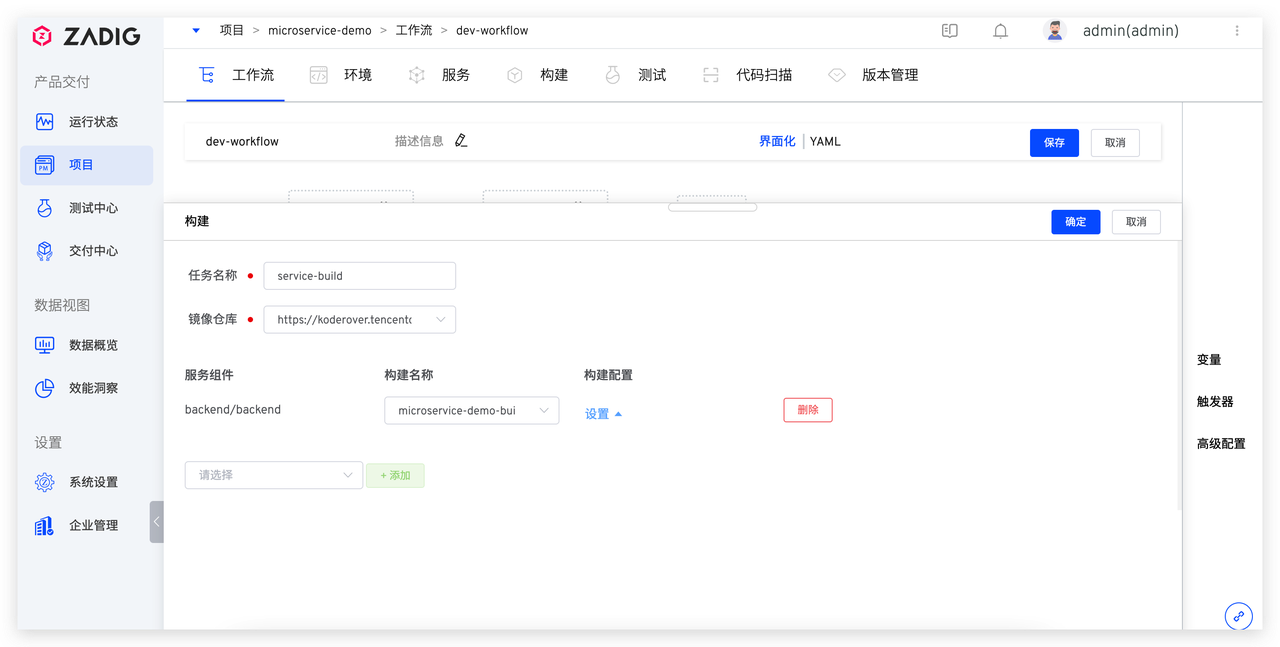Click the 任务名称 input field
The image size is (1280, 647).
pos(360,276)
